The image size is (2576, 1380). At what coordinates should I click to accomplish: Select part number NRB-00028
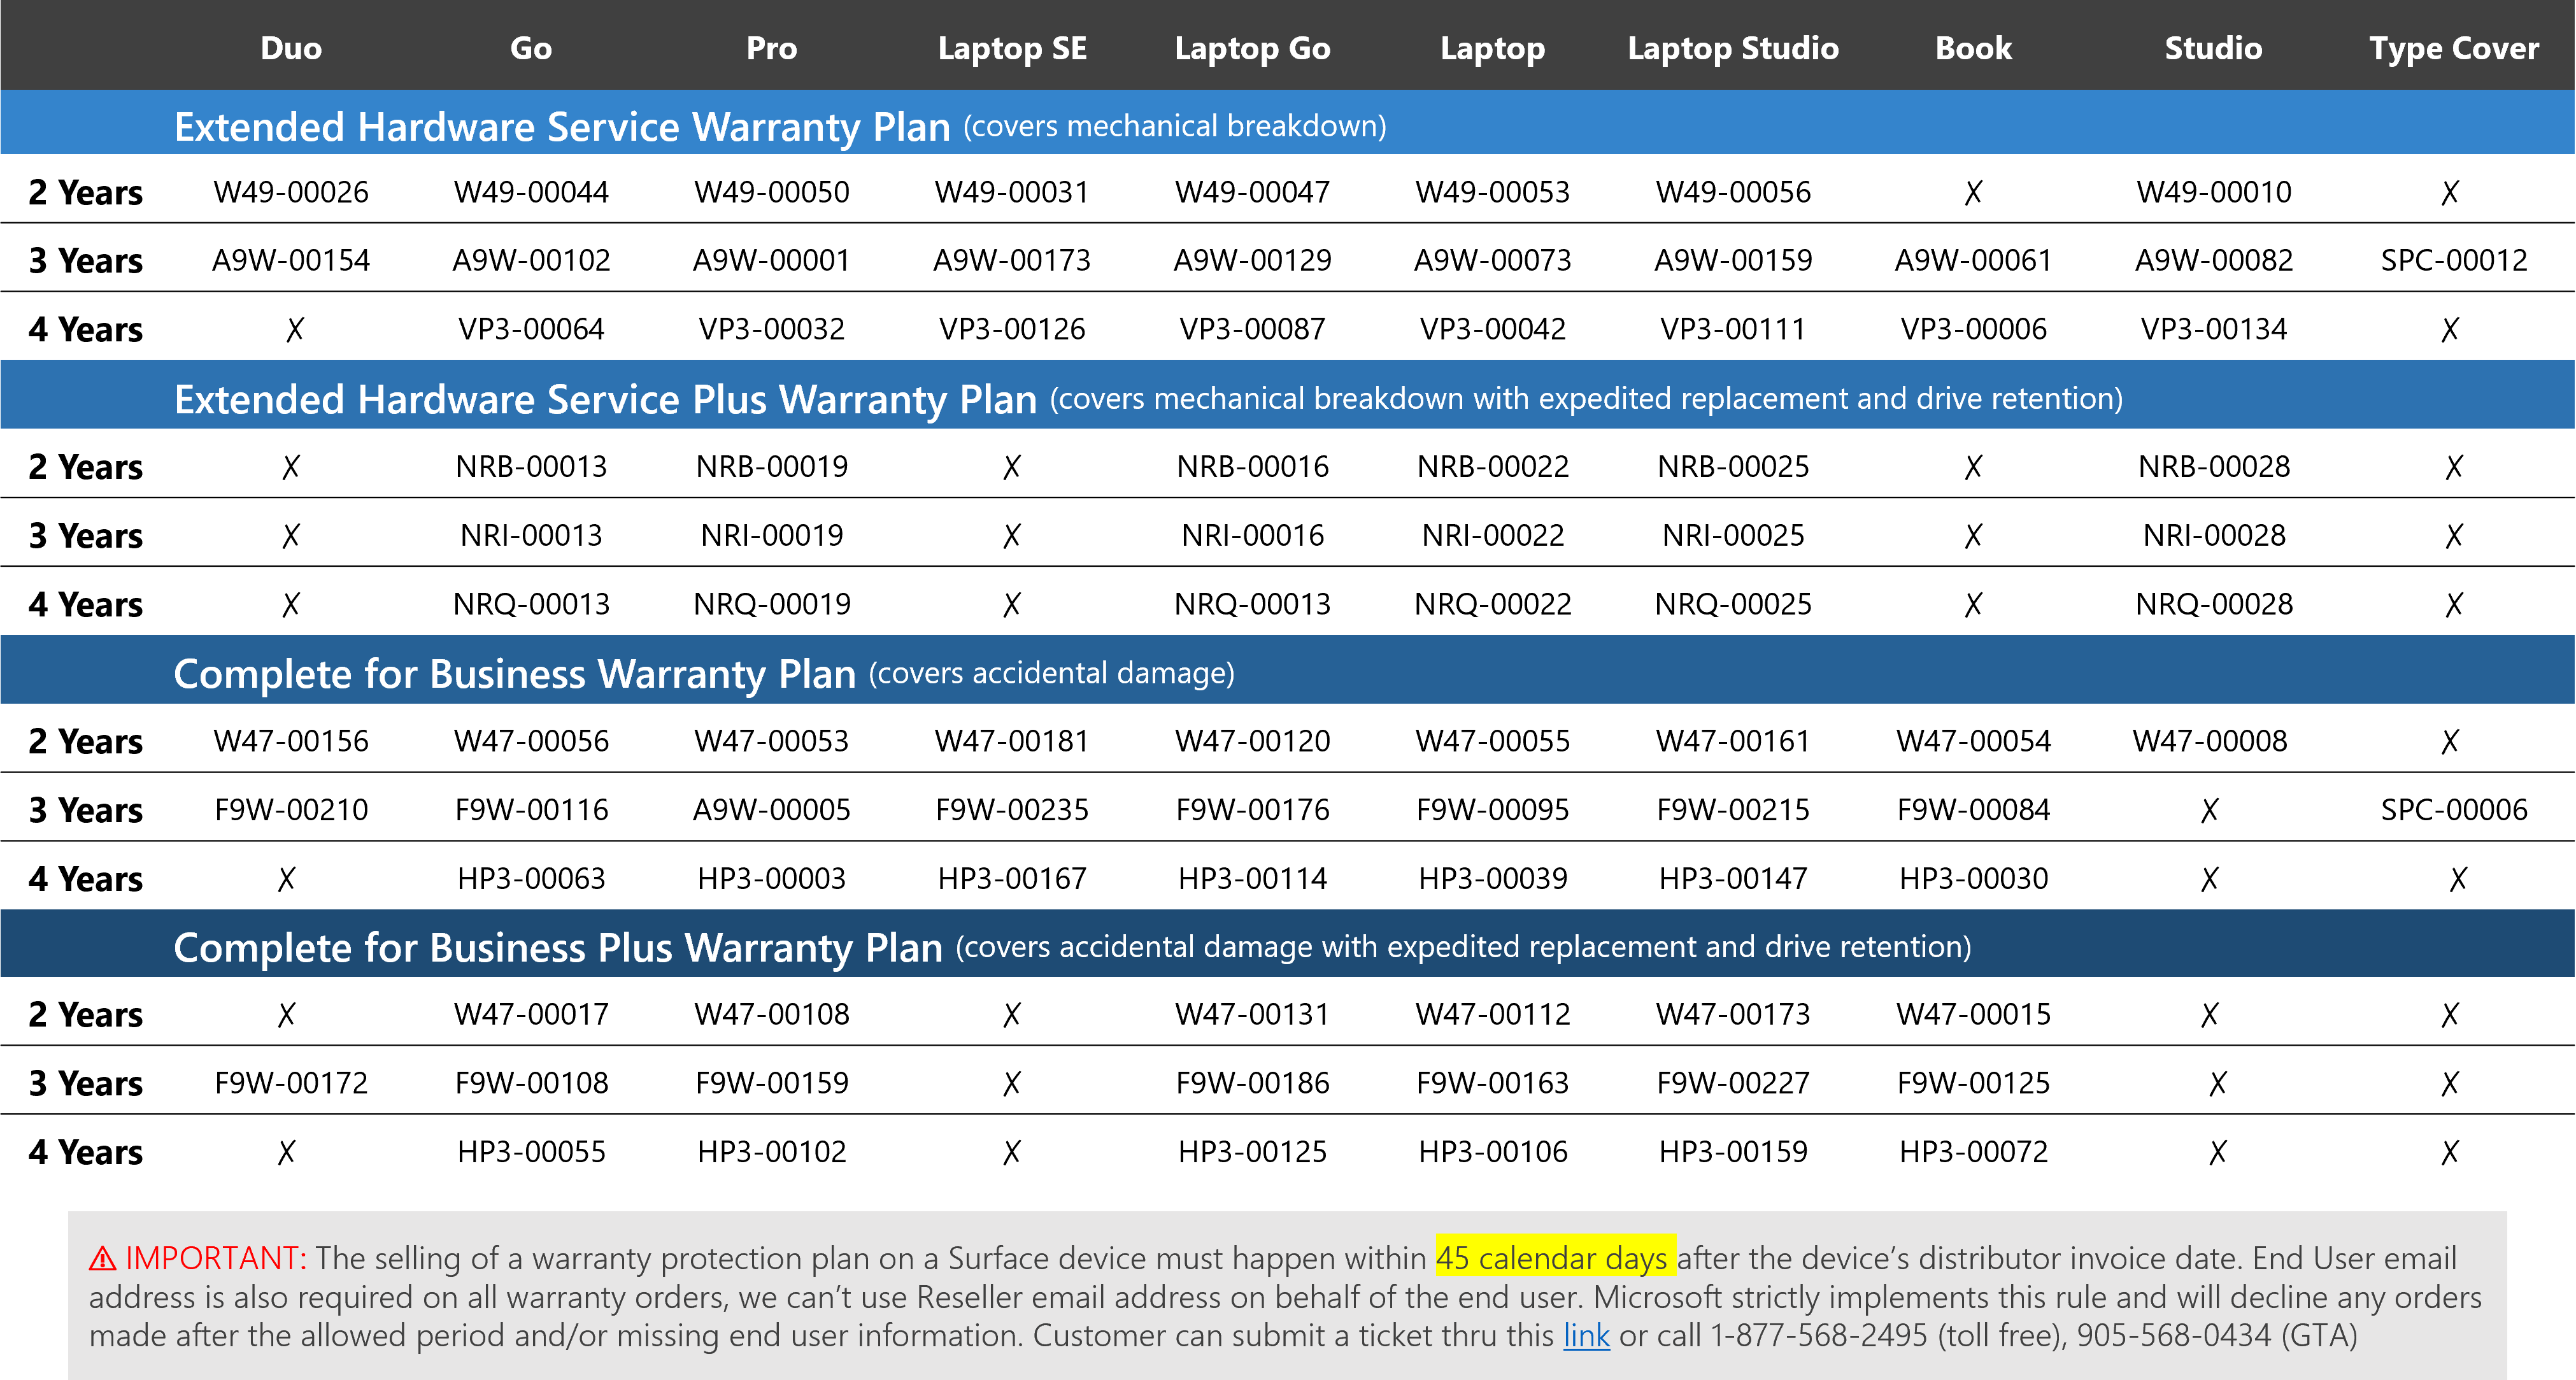coord(2213,466)
